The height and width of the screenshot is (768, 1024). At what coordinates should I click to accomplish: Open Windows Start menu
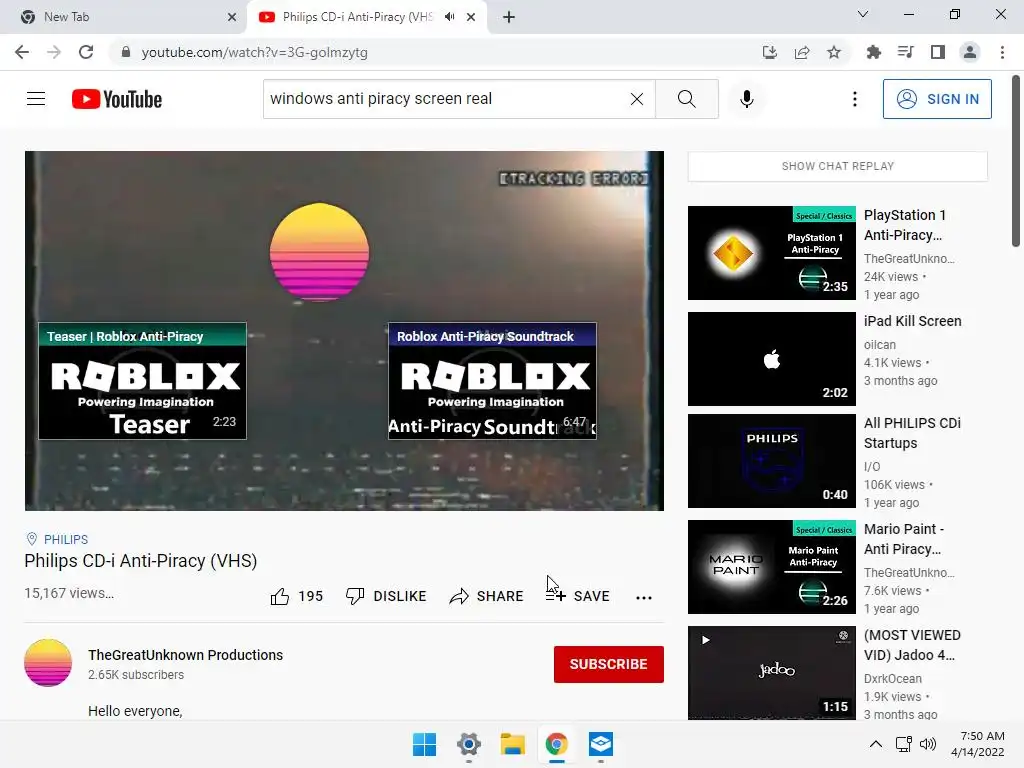(424, 744)
